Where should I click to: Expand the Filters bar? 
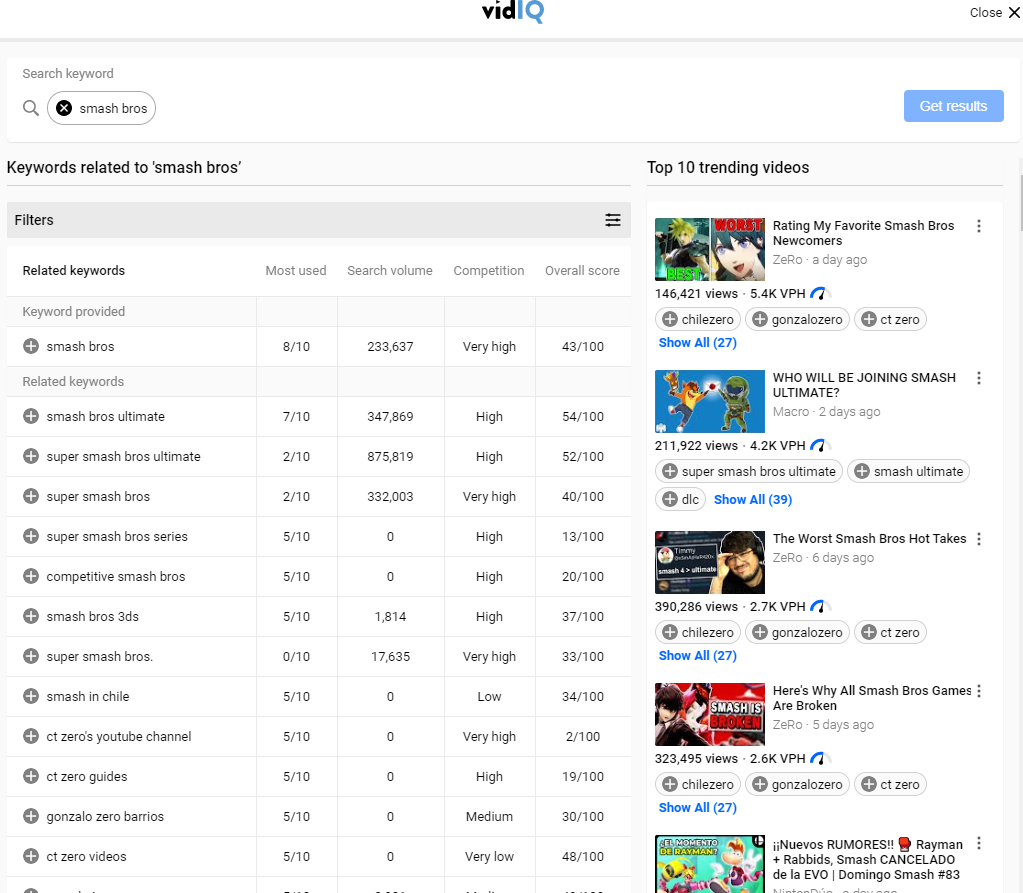tap(318, 220)
